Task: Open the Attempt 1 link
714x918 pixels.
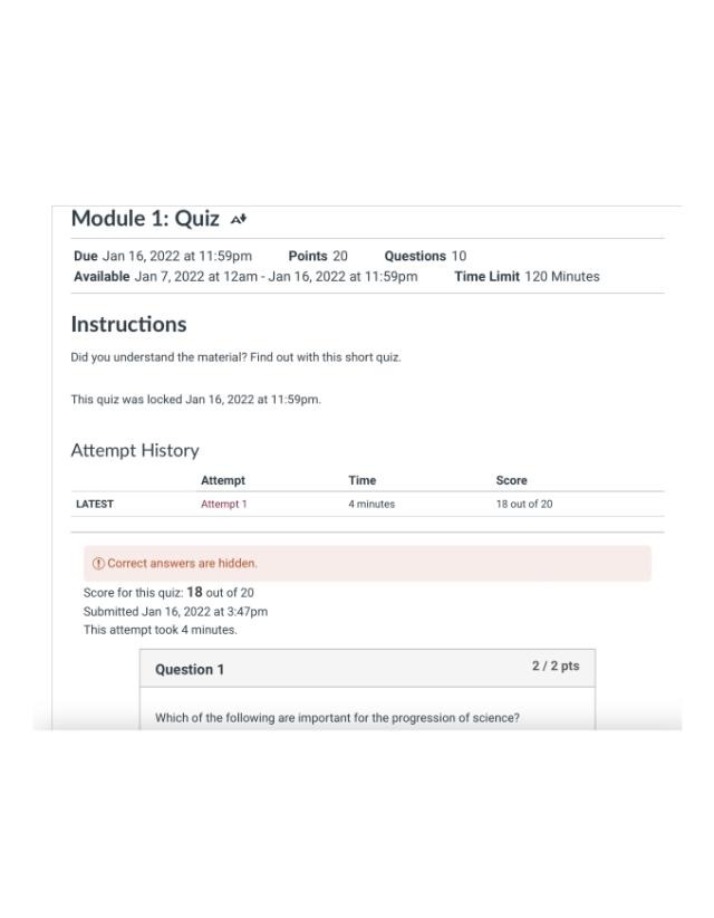Action: (x=224, y=504)
